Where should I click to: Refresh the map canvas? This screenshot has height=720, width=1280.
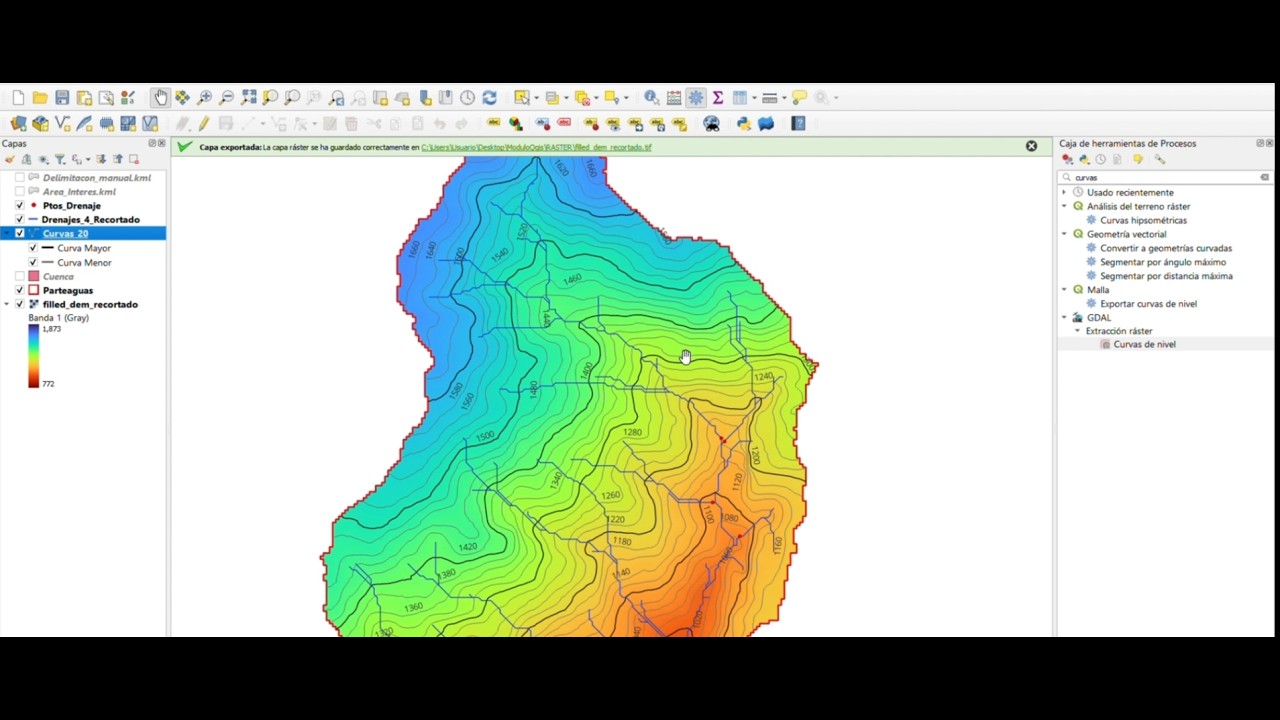click(489, 98)
